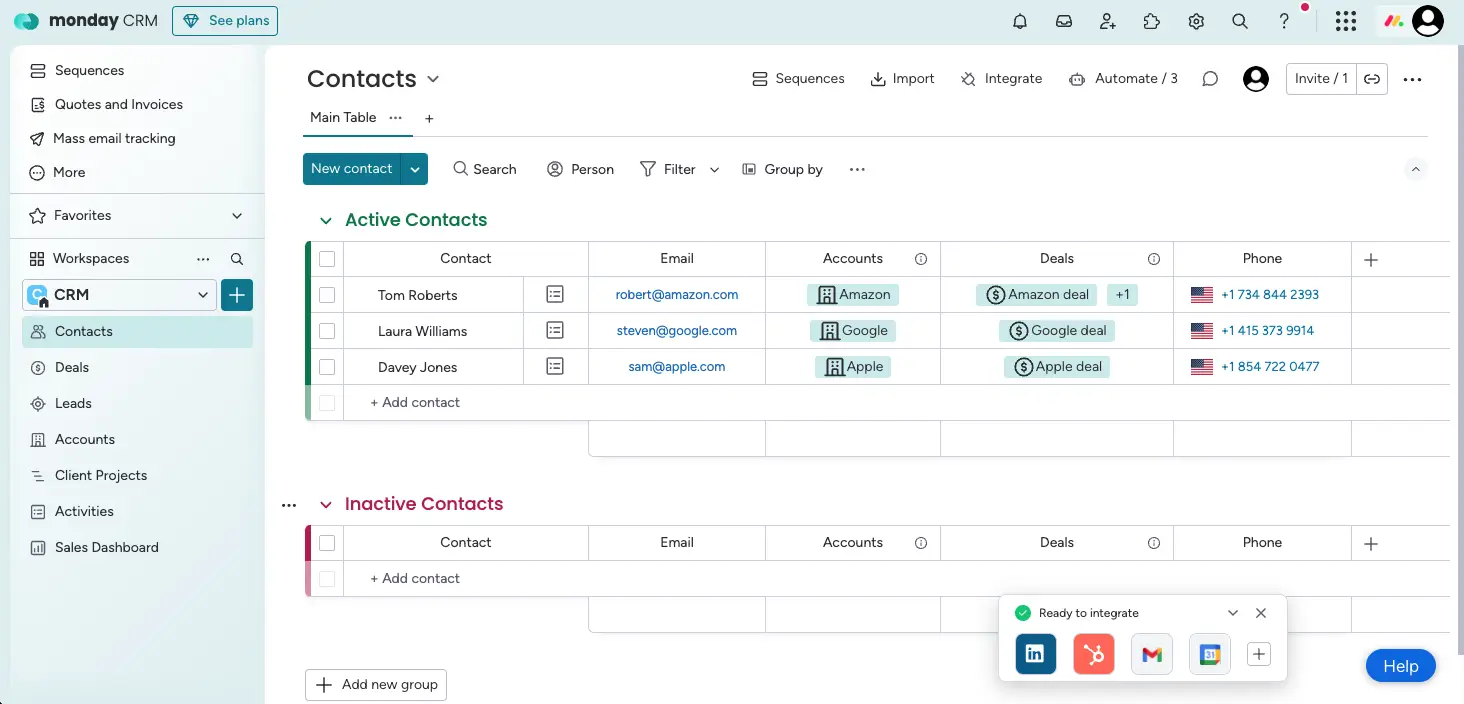Open the HubSpot integration icon
The height and width of the screenshot is (704, 1464).
coord(1093,653)
